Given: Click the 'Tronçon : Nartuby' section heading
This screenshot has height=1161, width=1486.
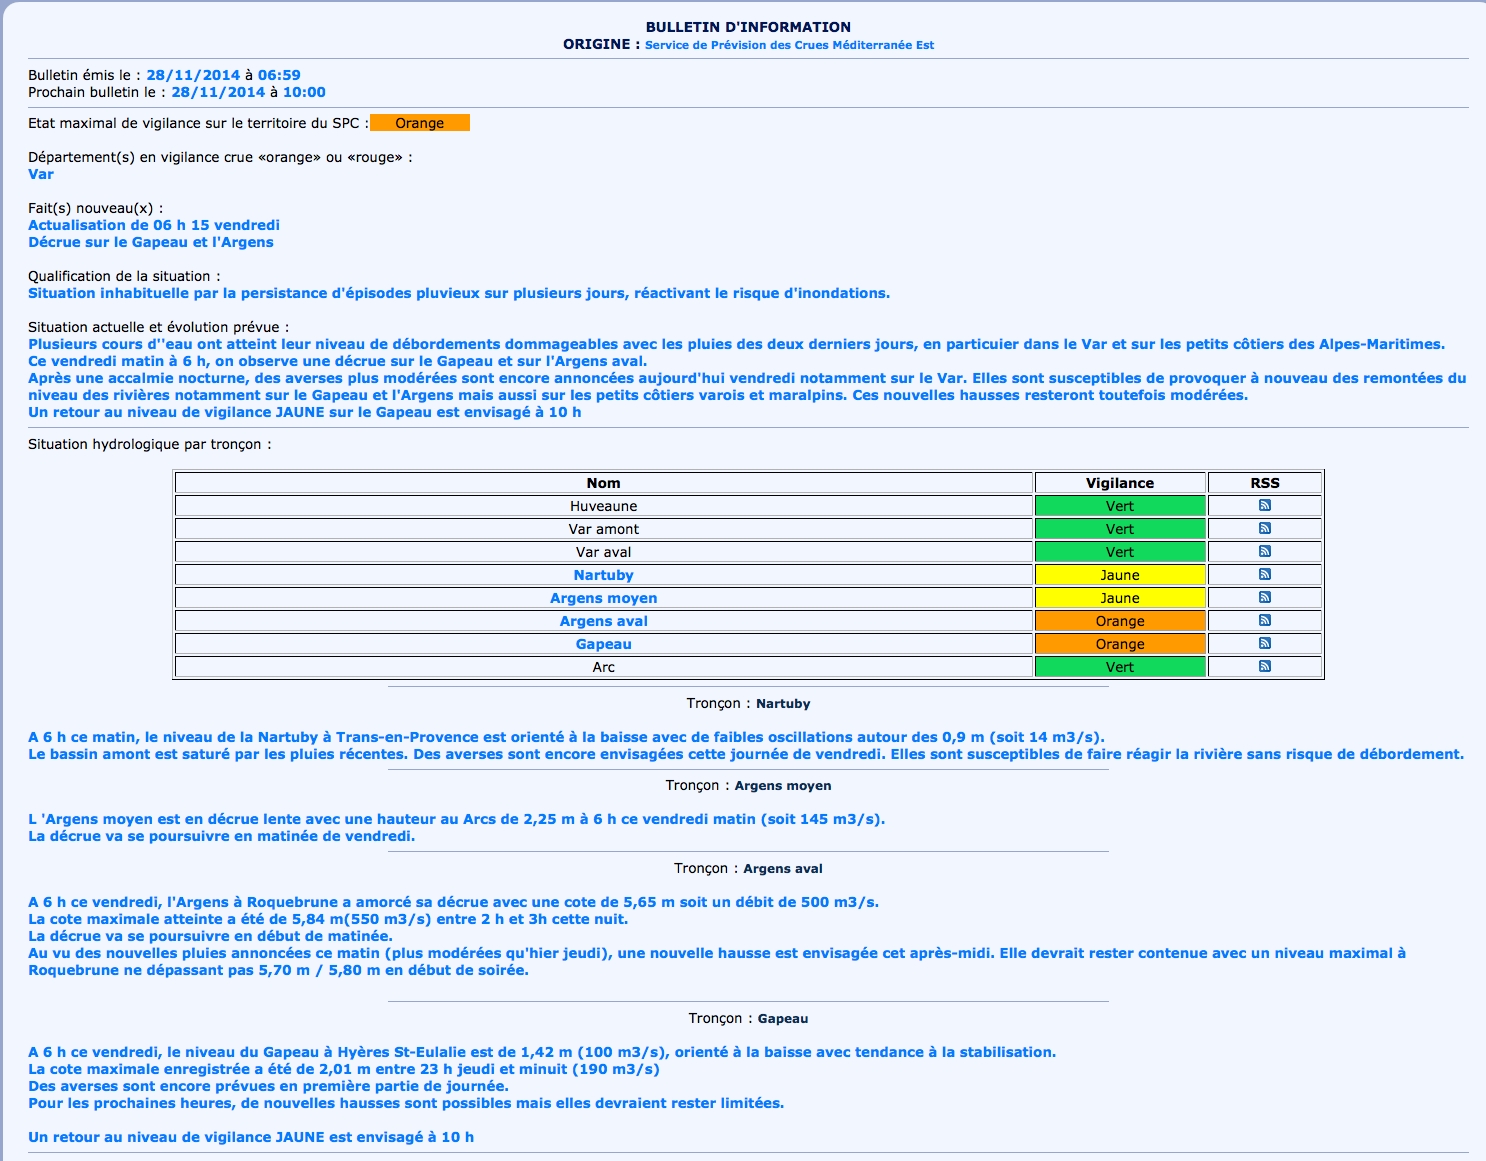Looking at the screenshot, I should click(748, 704).
